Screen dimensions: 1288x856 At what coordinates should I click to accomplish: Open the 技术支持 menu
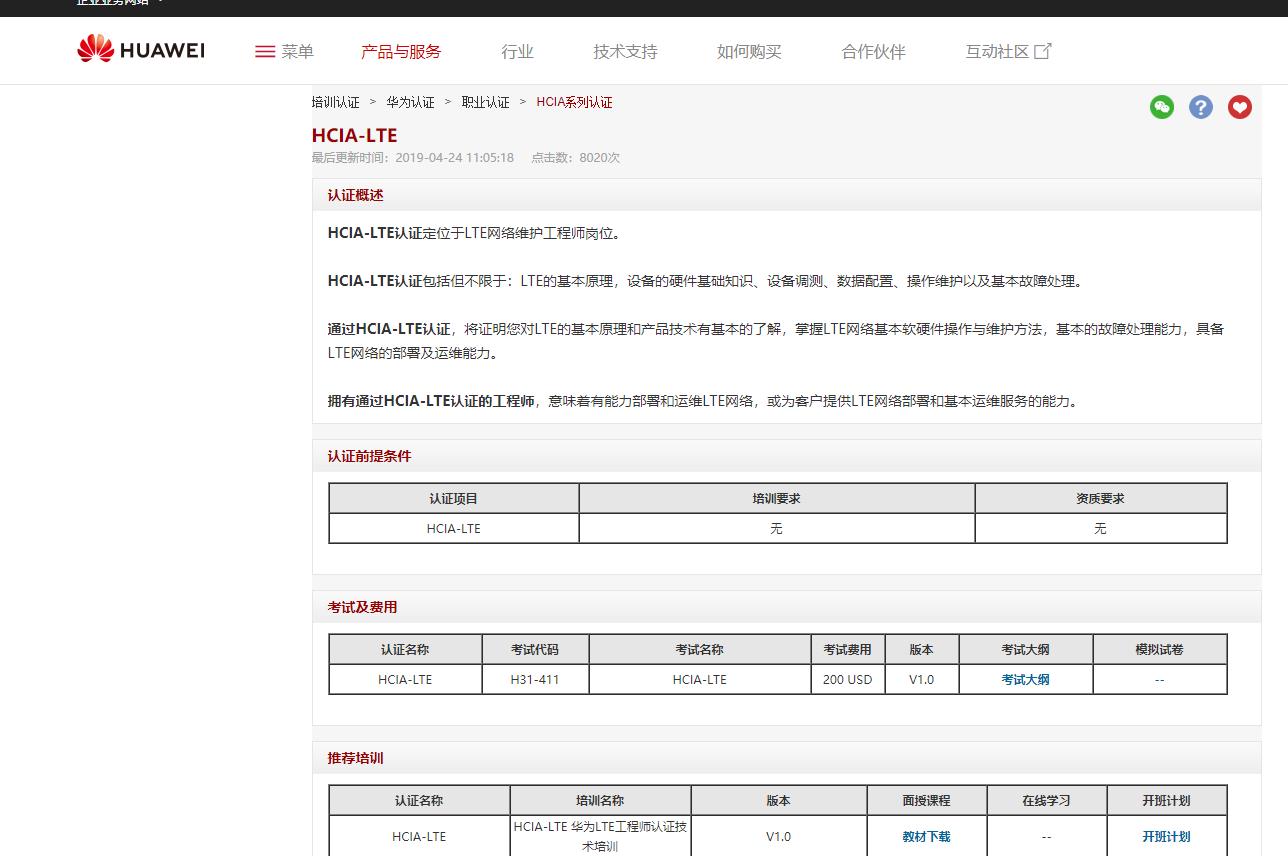tap(625, 52)
